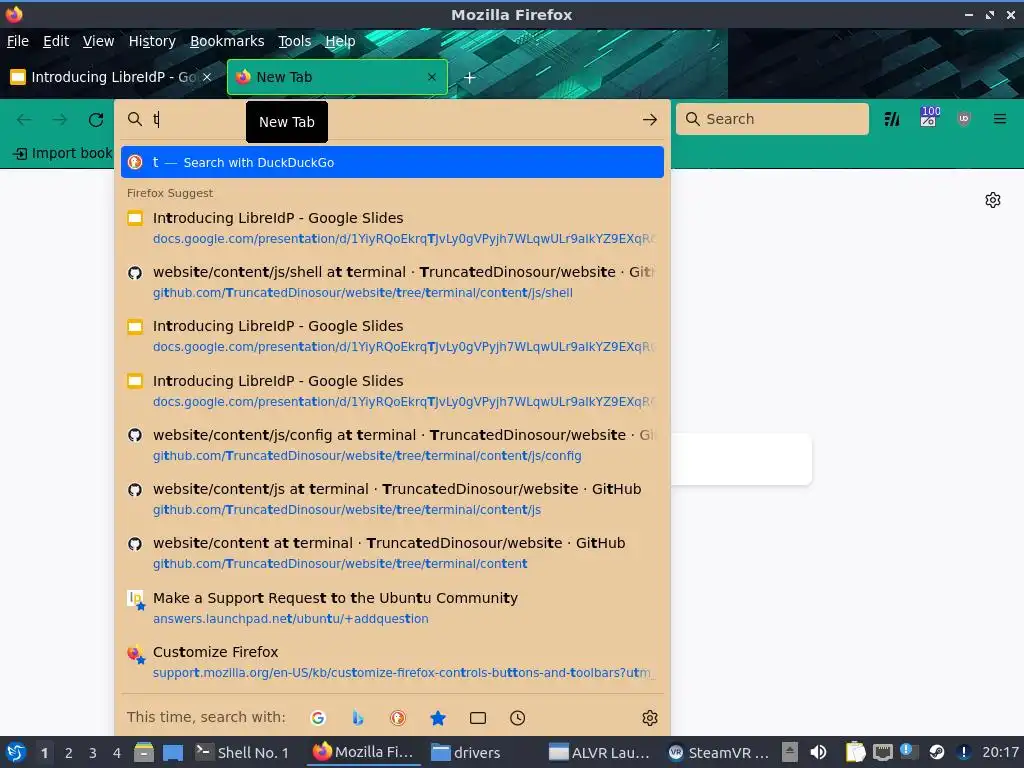Open website/content/js/shell at terminal suggestion
This screenshot has width=1024, height=768.
tap(392, 282)
